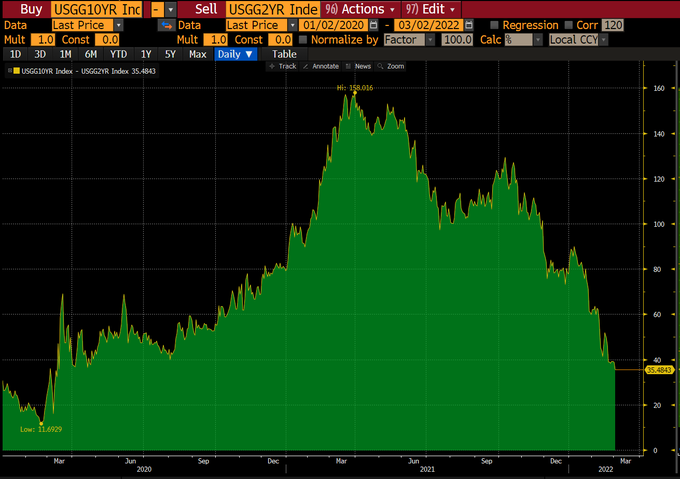Edit the Buy side Const 0.0 field
The width and height of the screenshot is (680, 479).
107,40
